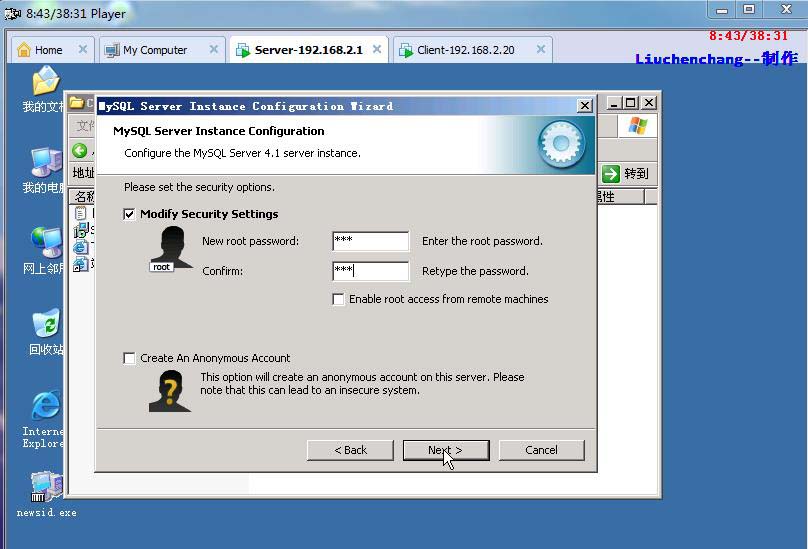
Task: Click the folder icon in Explorer title bar
Action: click(77, 102)
